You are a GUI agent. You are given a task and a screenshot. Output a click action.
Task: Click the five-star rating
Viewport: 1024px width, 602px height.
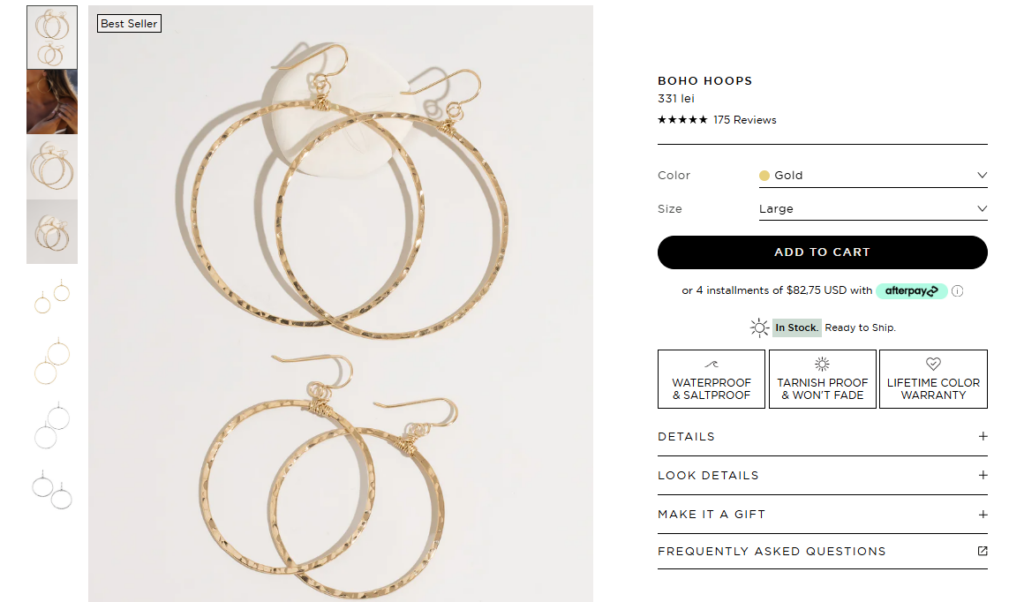coord(682,120)
